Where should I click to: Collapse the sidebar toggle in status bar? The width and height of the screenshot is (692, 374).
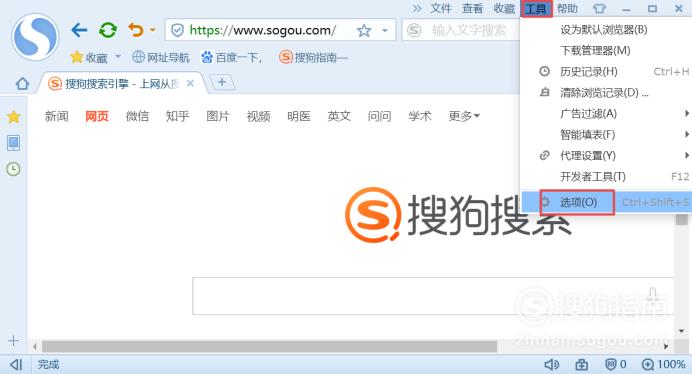pos(16,364)
